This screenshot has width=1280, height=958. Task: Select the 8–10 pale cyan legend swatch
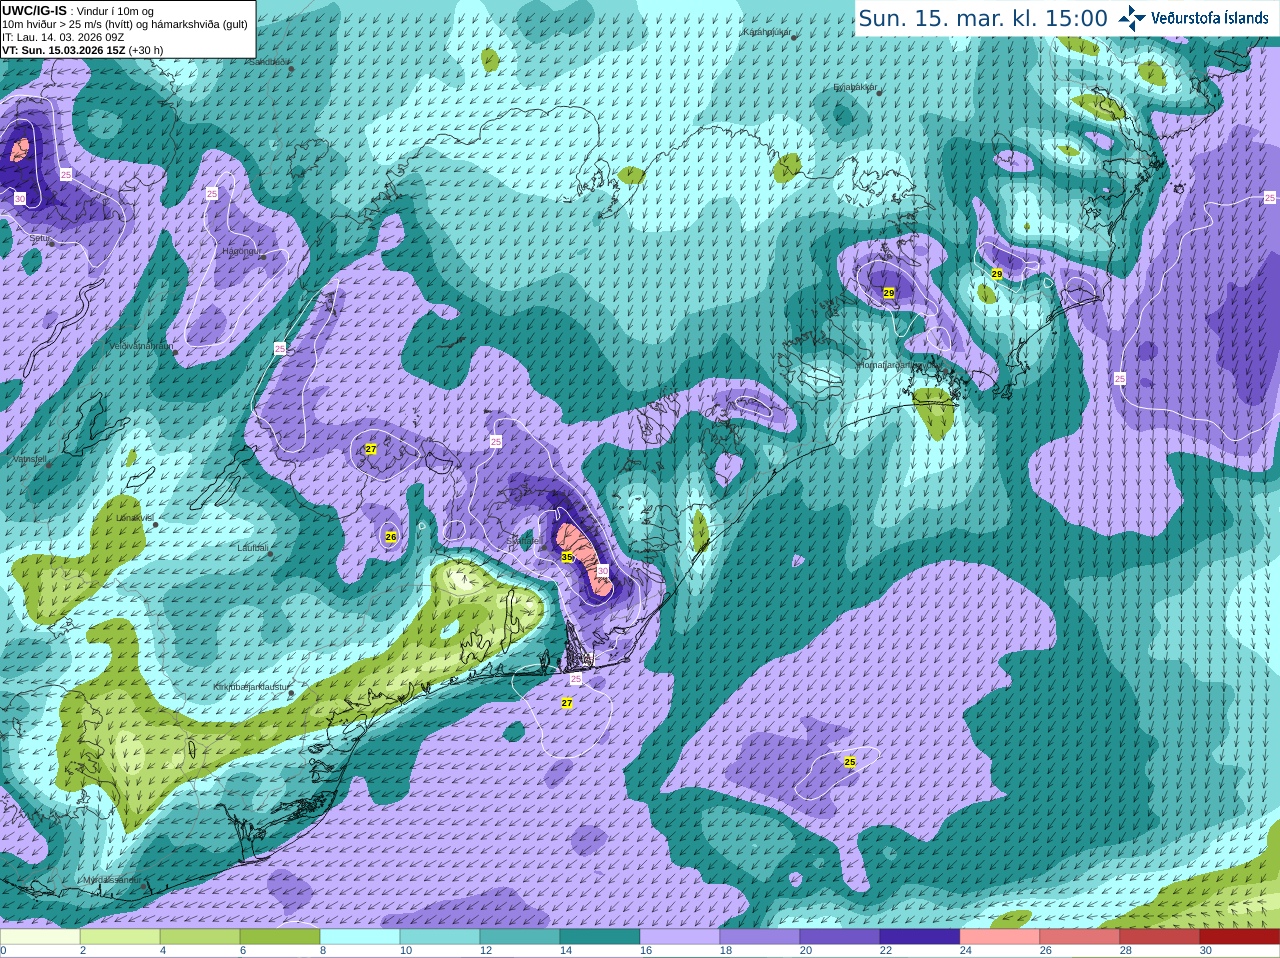[x=360, y=937]
